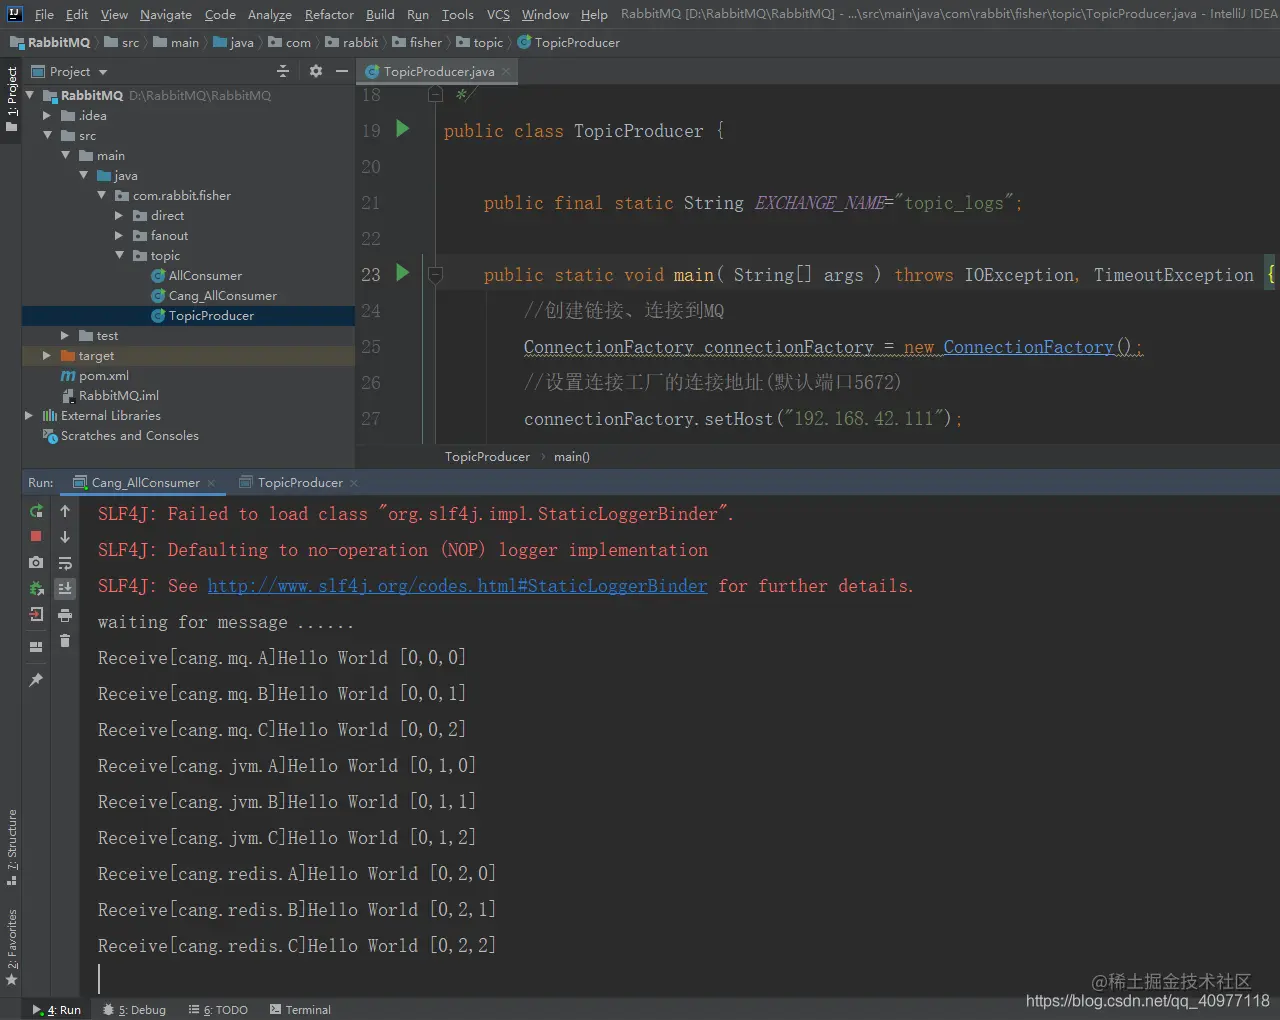
Task: Select Cang_AllConsumer class in tree
Action: coord(222,296)
